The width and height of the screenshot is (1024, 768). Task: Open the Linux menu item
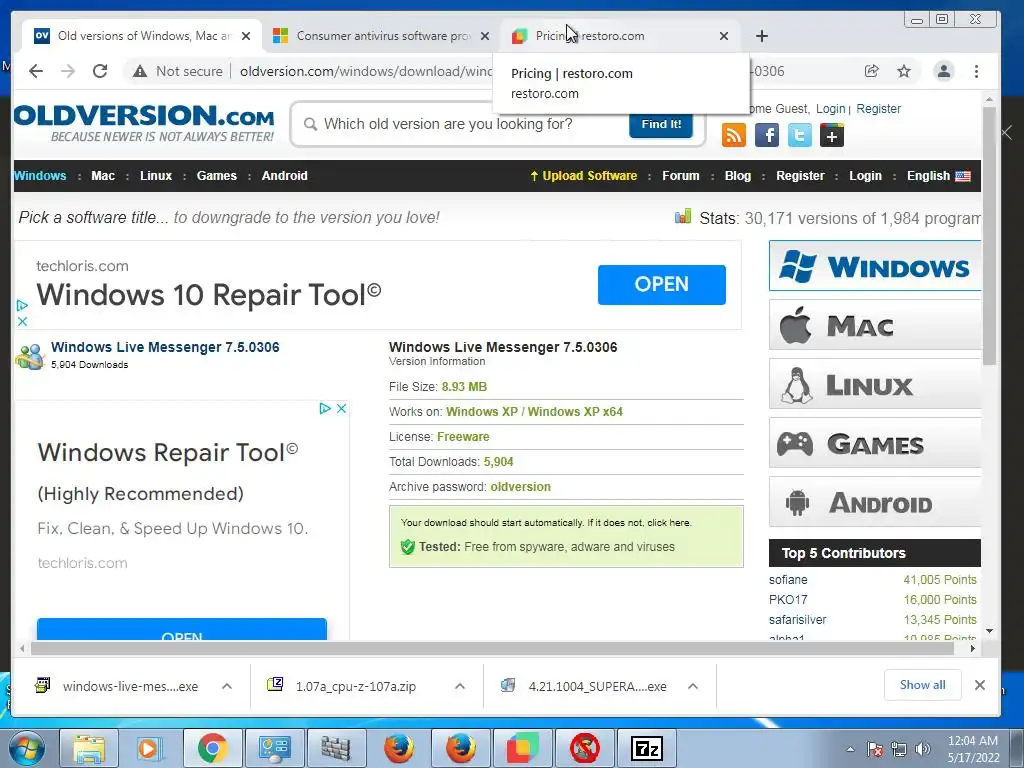[x=156, y=176]
